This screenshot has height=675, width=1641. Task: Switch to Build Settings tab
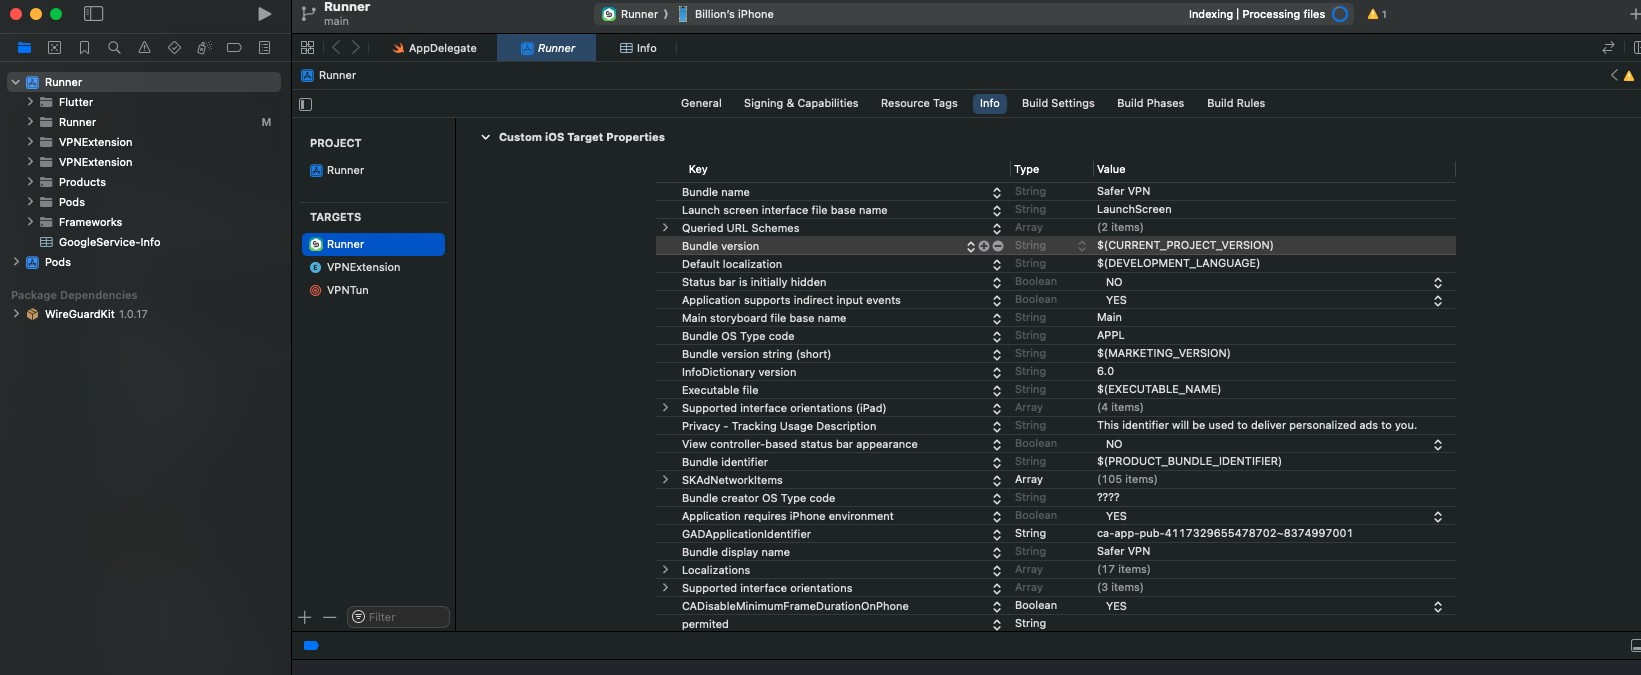click(1058, 103)
